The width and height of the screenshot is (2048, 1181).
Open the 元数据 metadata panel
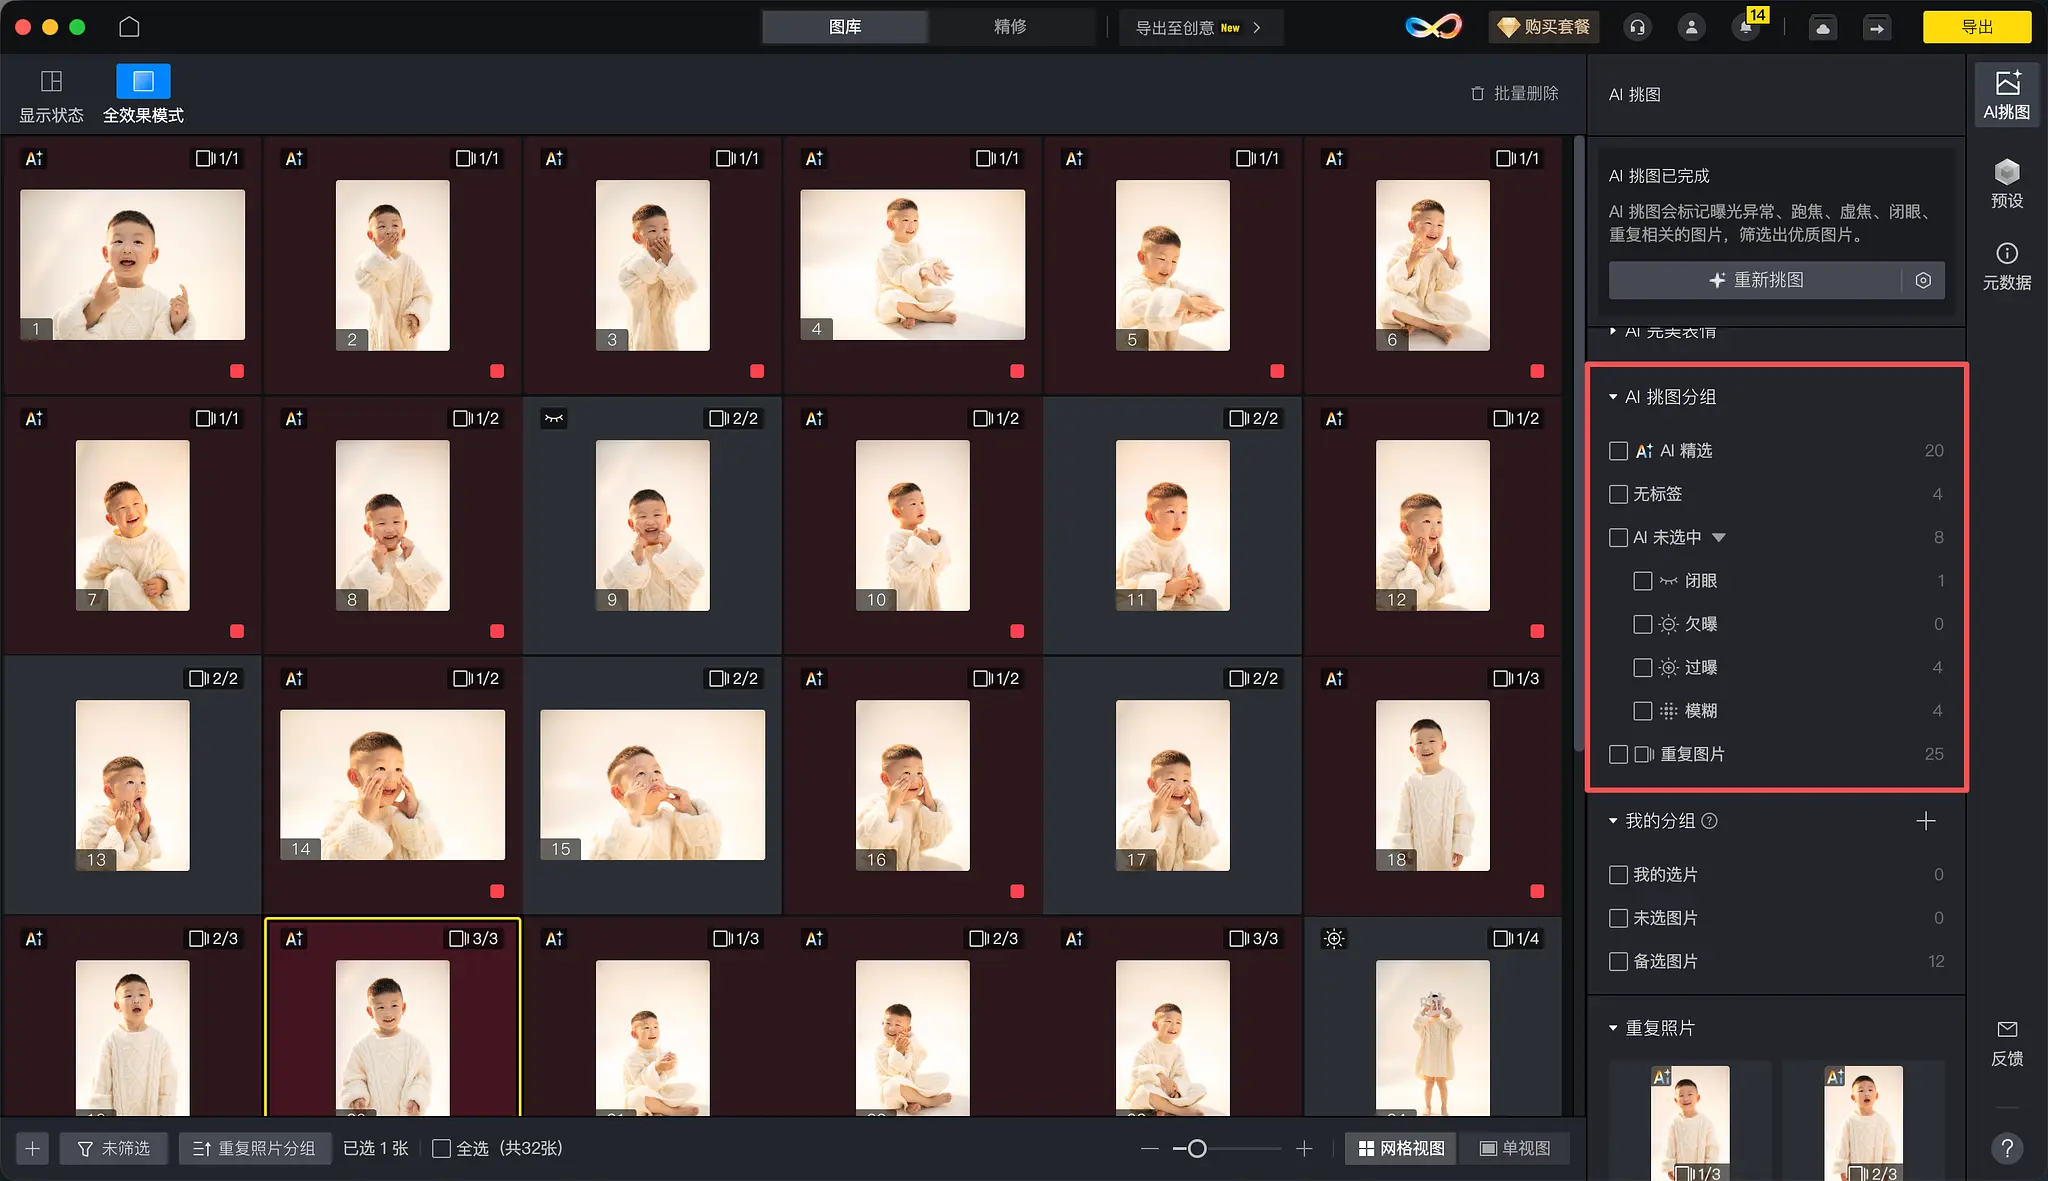click(x=2007, y=265)
